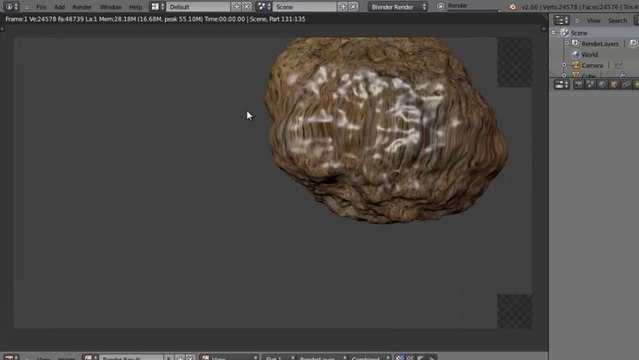Expand the Scene tree item
The image size is (639, 360).
554,33
